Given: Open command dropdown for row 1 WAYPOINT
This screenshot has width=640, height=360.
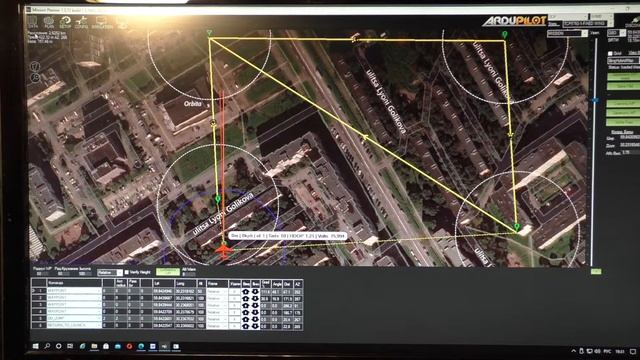Looking at the screenshot, I should pos(74,291).
